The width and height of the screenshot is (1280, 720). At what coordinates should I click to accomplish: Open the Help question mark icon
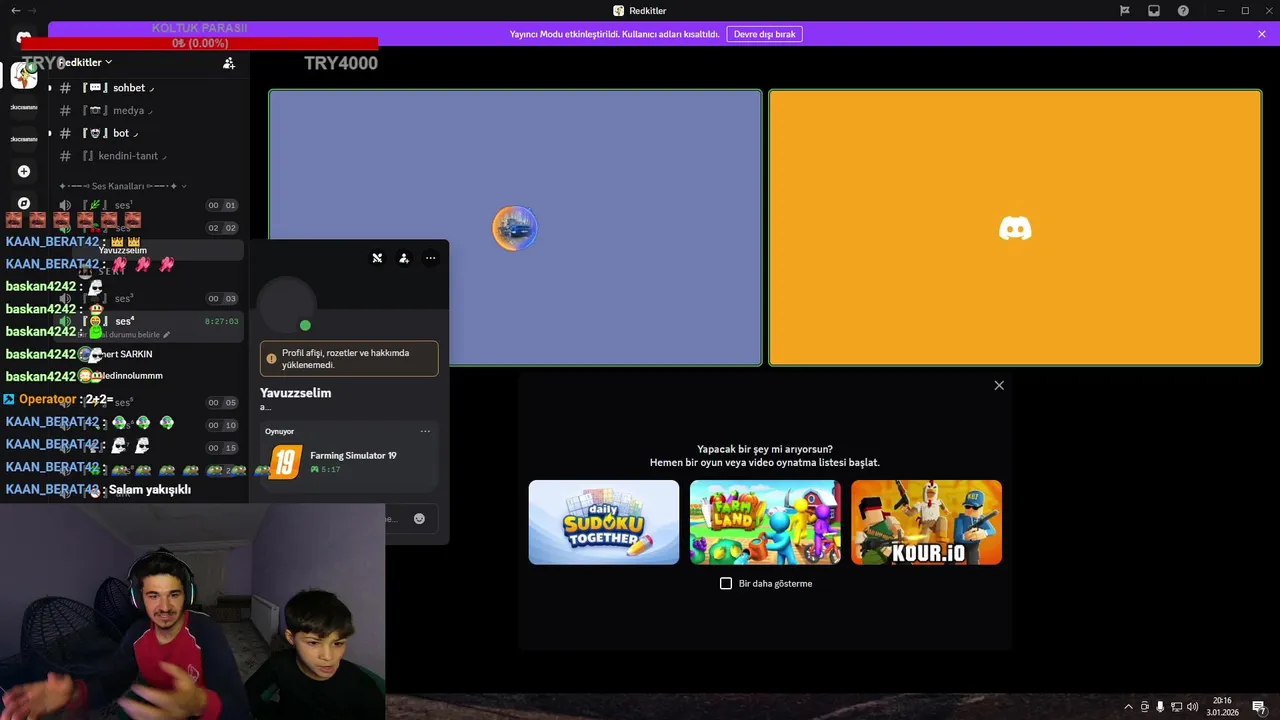point(1183,10)
